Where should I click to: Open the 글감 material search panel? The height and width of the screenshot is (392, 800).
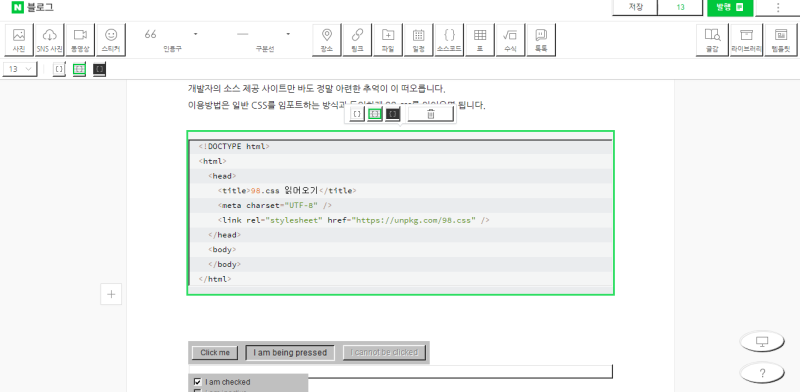712,39
